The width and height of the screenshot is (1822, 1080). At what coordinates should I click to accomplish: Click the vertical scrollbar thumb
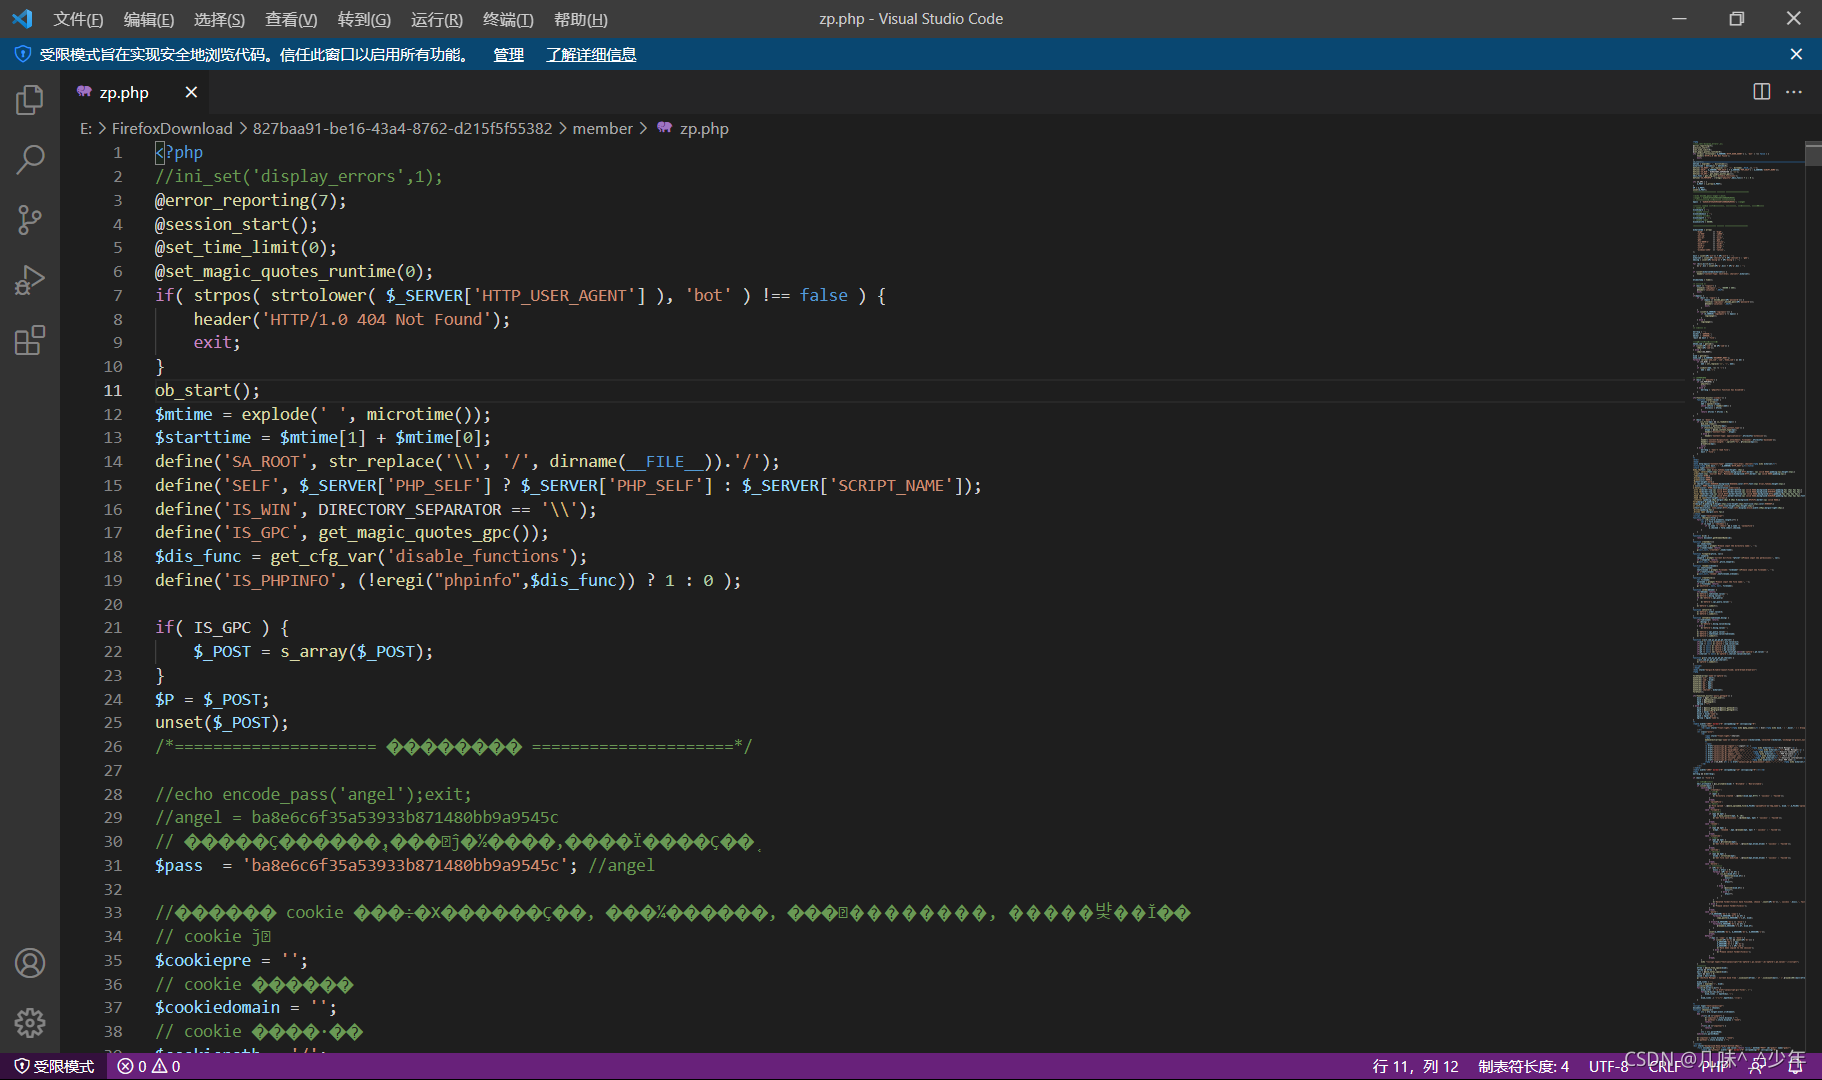(1813, 153)
